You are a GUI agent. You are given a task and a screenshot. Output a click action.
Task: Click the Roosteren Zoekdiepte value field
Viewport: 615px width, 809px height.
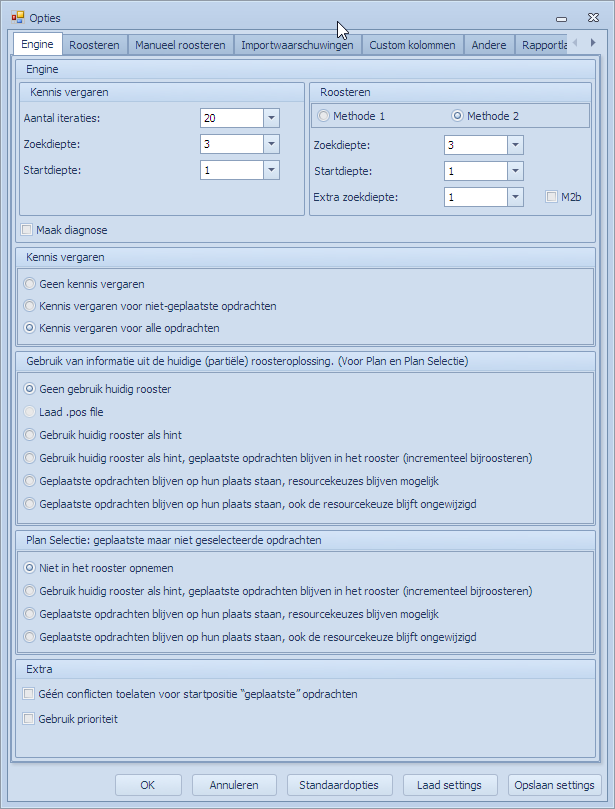[x=476, y=145]
